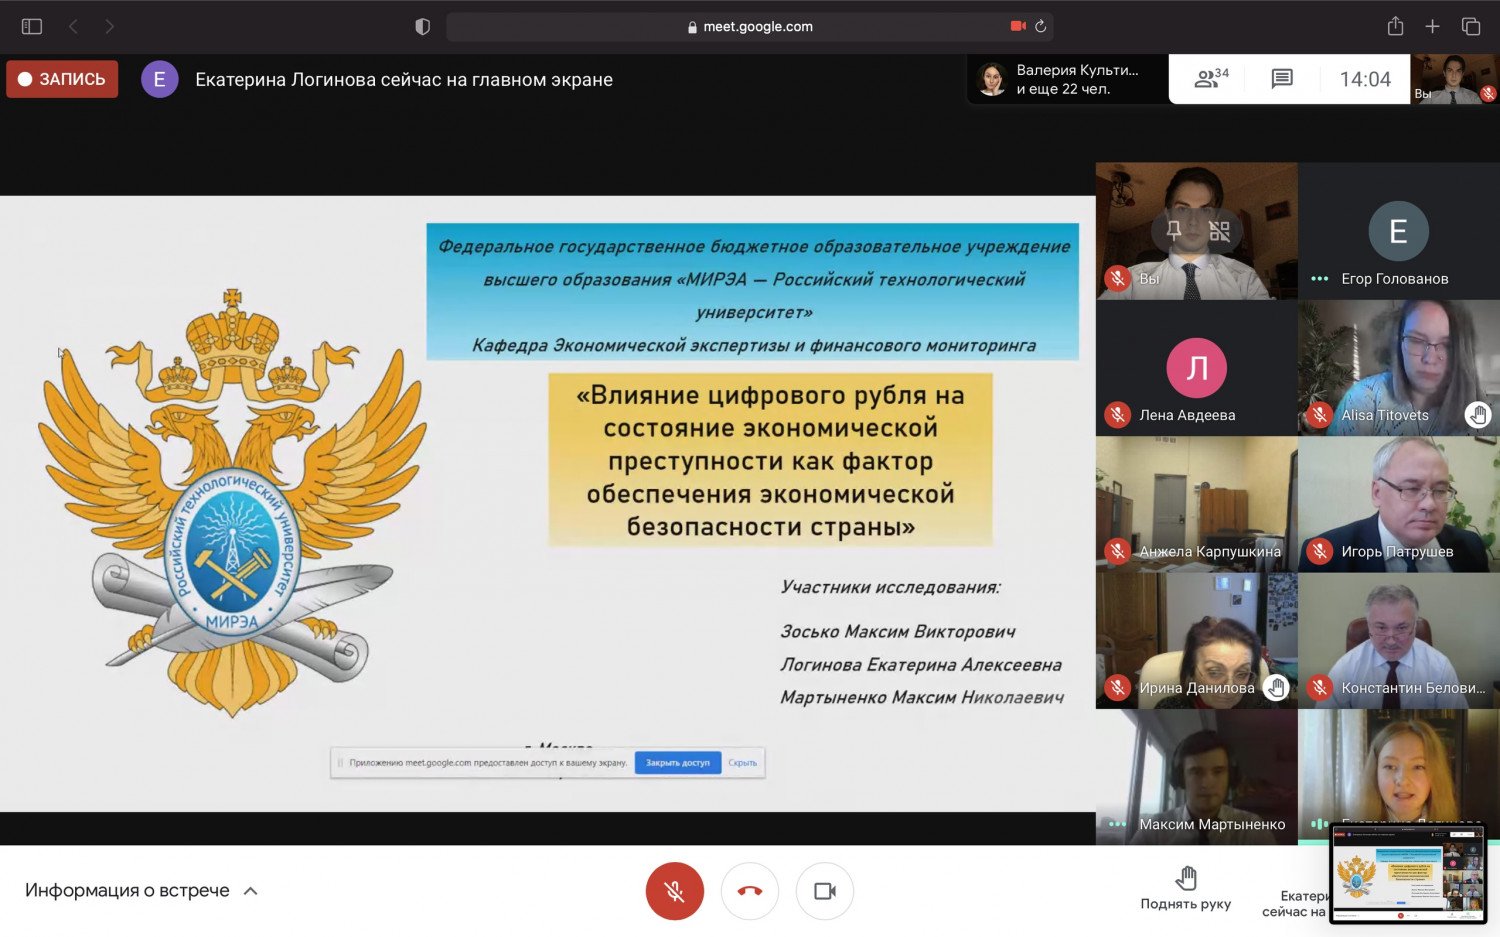1500x937 pixels.
Task: Pin your own video tile
Action: coord(1174,231)
